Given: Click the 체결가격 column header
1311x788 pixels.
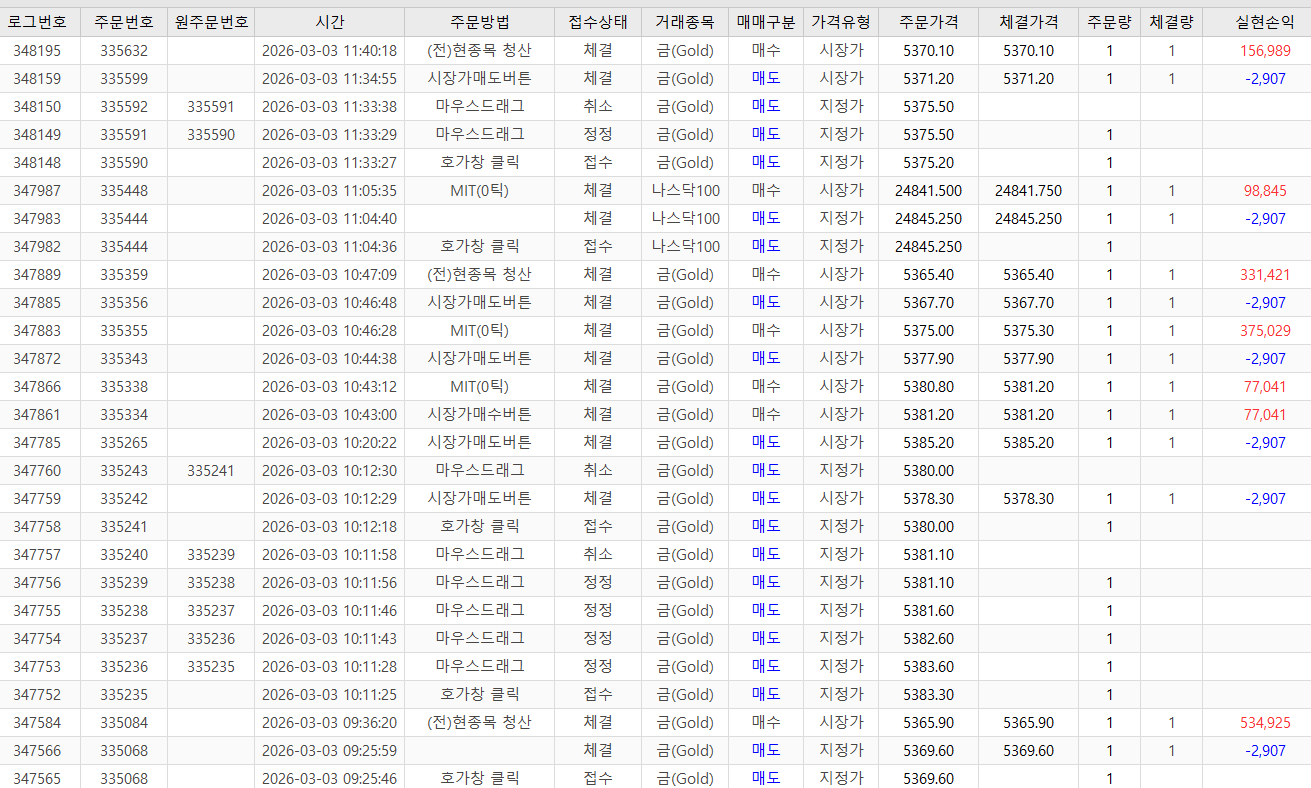Looking at the screenshot, I should click(1028, 21).
